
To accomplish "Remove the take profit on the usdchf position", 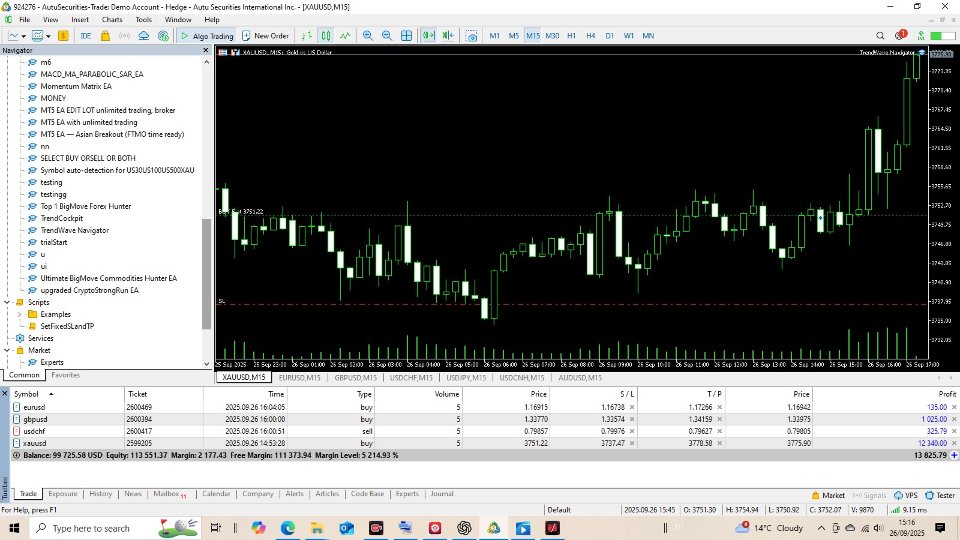I will click(719, 431).
